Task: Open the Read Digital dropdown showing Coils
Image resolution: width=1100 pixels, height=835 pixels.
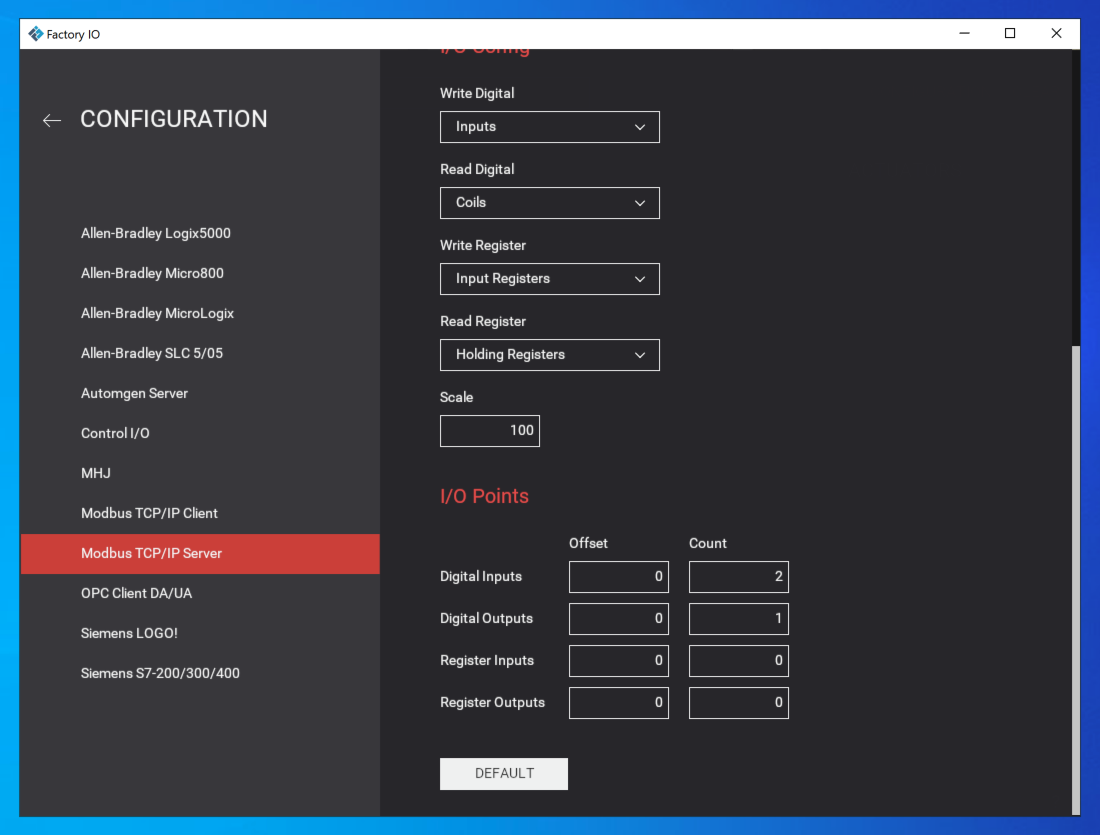Action: [549, 203]
